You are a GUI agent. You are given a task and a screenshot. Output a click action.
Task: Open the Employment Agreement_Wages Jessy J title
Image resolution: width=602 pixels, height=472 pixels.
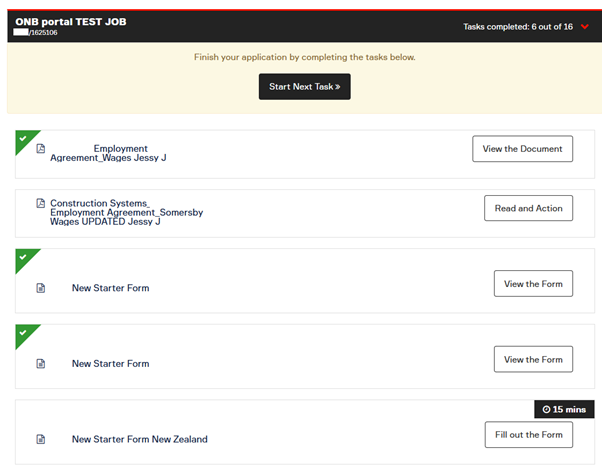[108, 153]
